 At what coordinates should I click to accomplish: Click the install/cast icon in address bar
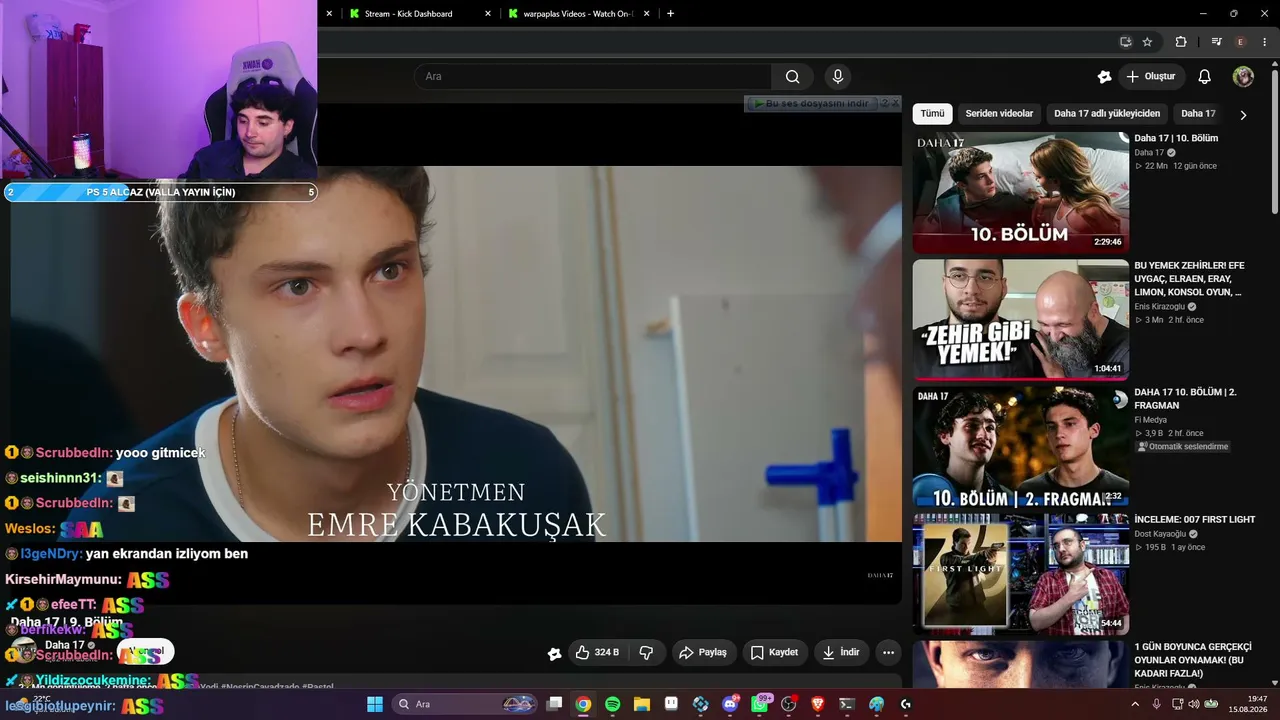[x=1125, y=42]
